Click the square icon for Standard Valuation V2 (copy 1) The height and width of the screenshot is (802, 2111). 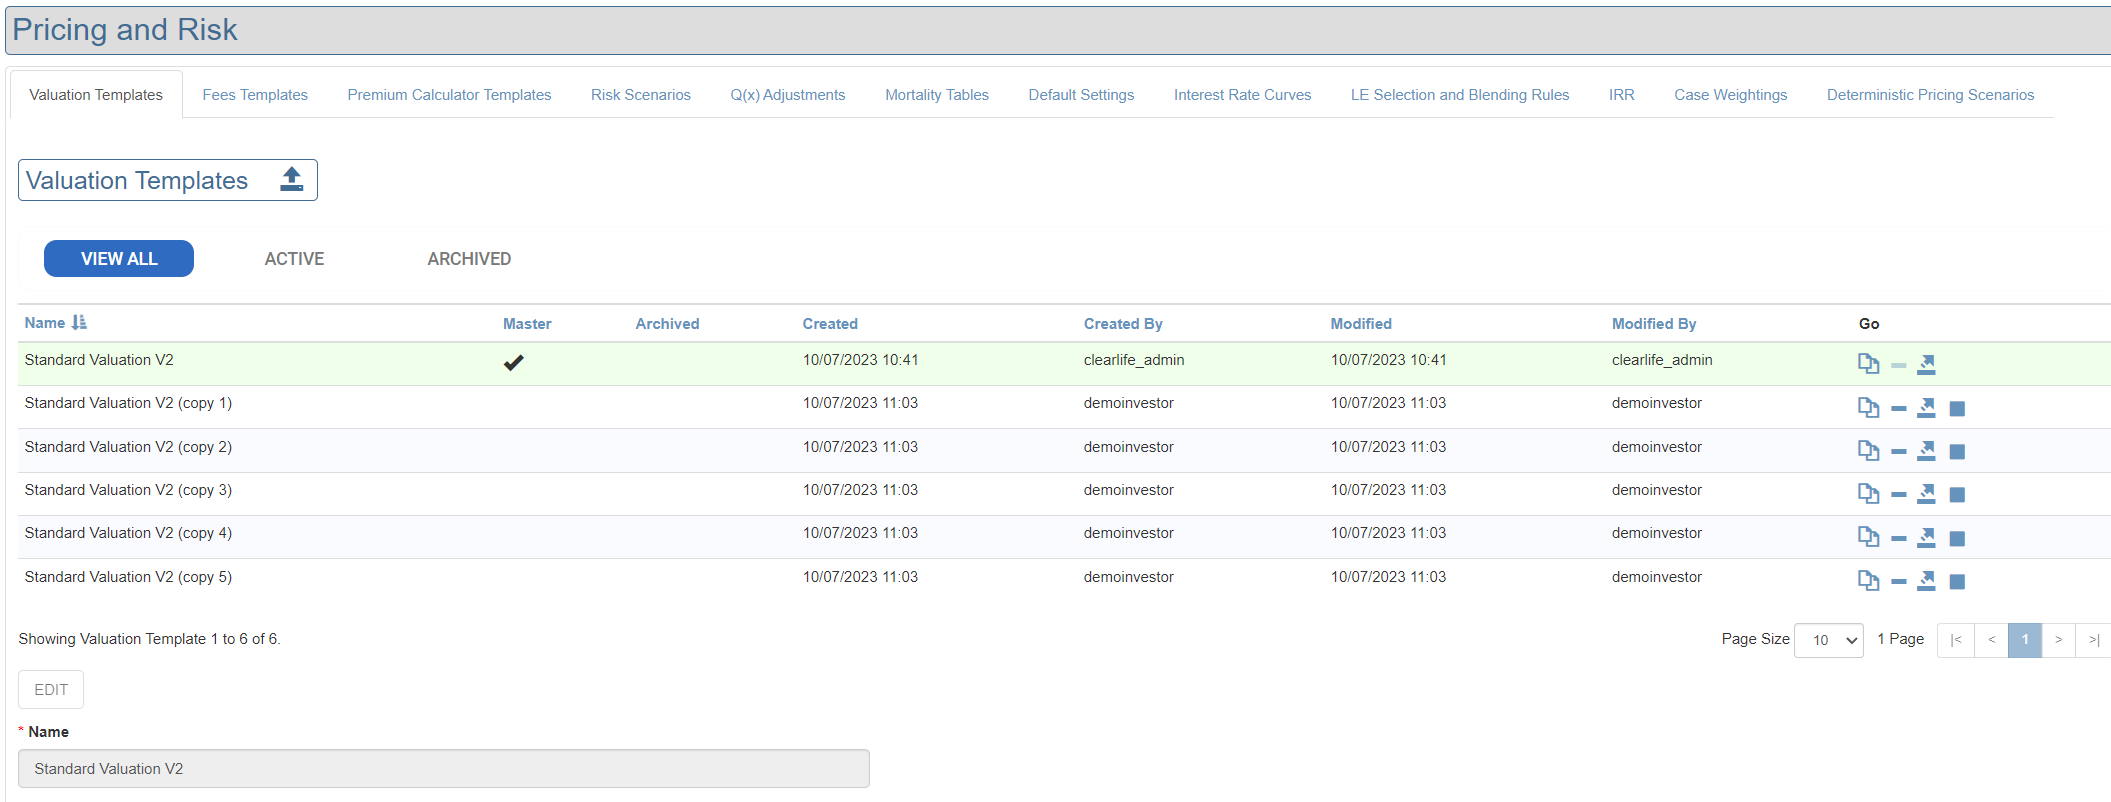pyautogui.click(x=1957, y=408)
